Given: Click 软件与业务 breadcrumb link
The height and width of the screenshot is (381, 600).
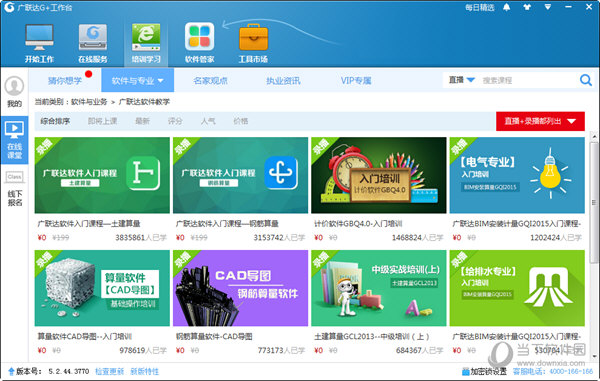Looking at the screenshot, I should (89, 102).
